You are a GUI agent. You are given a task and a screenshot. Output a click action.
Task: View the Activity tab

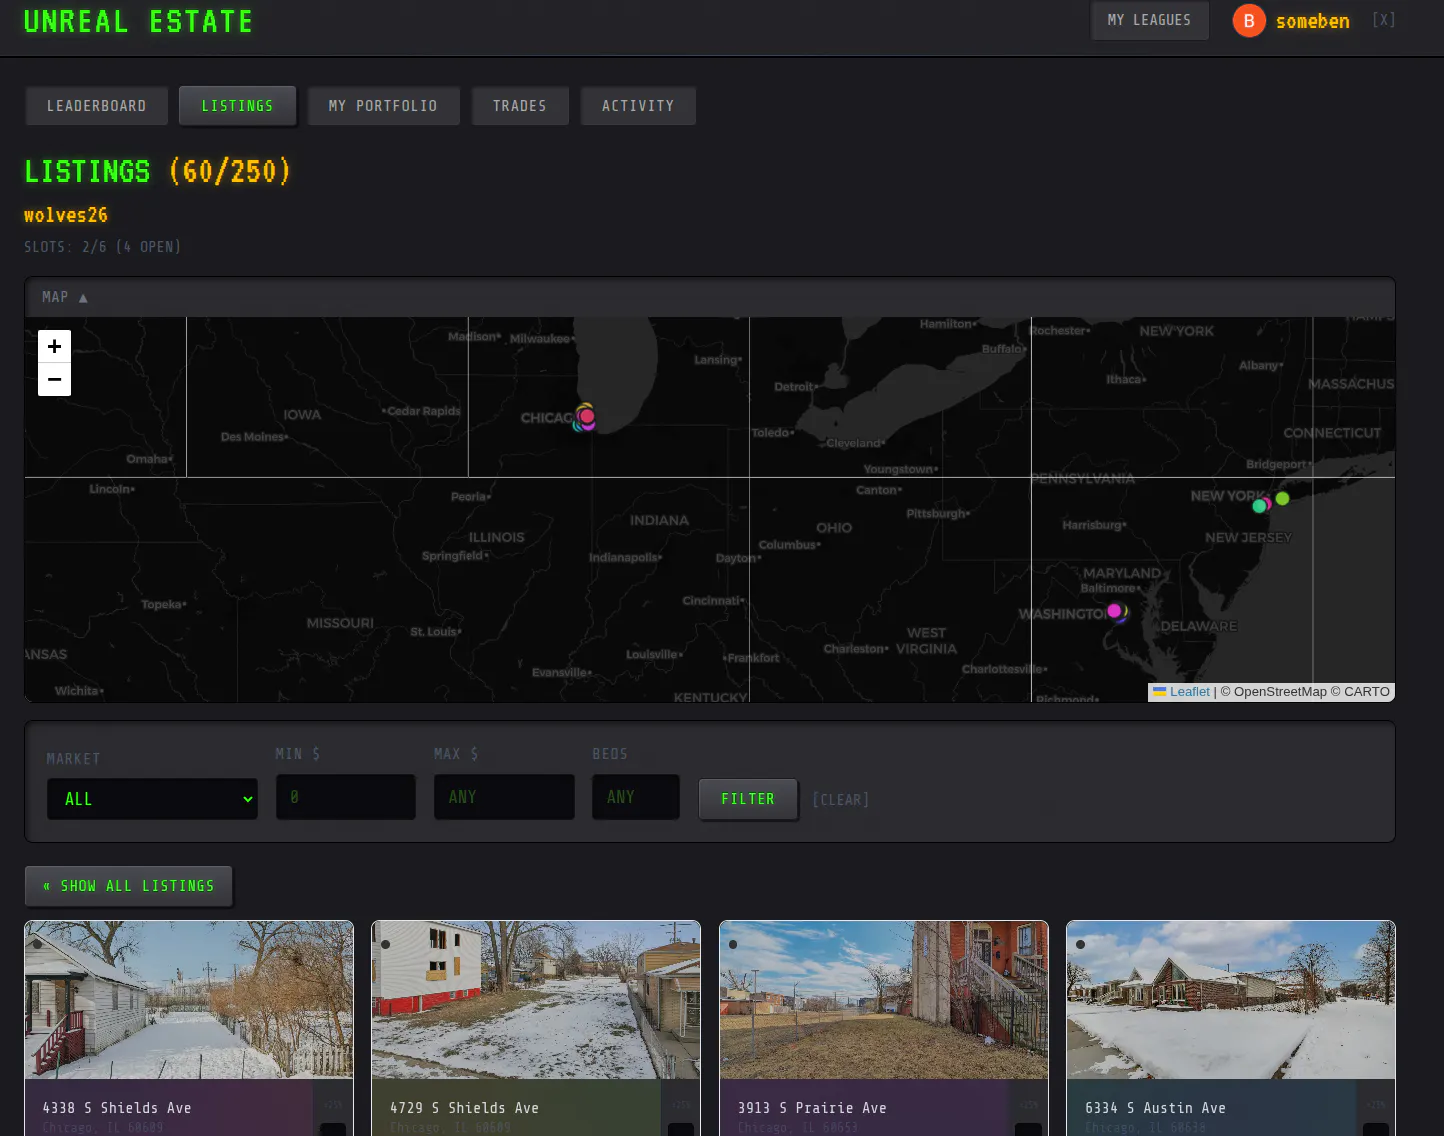pos(638,106)
